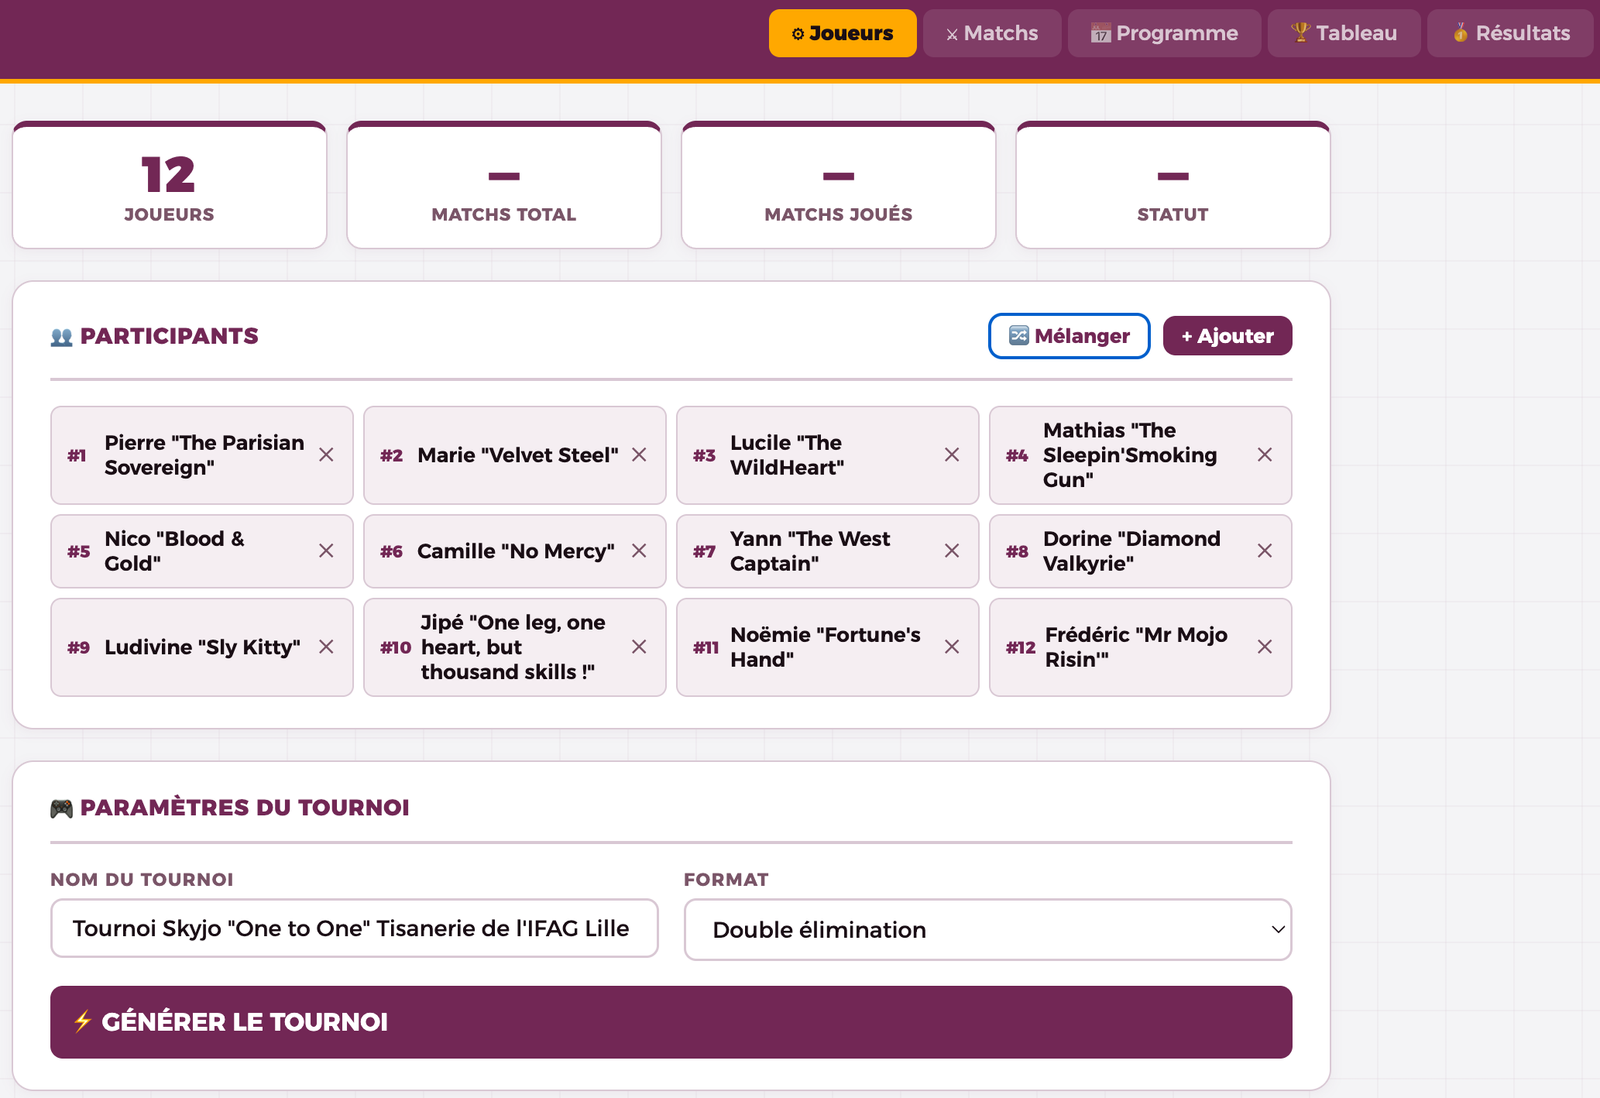Shuffle players with Mélanger button
The width and height of the screenshot is (1600, 1098).
[1068, 336]
